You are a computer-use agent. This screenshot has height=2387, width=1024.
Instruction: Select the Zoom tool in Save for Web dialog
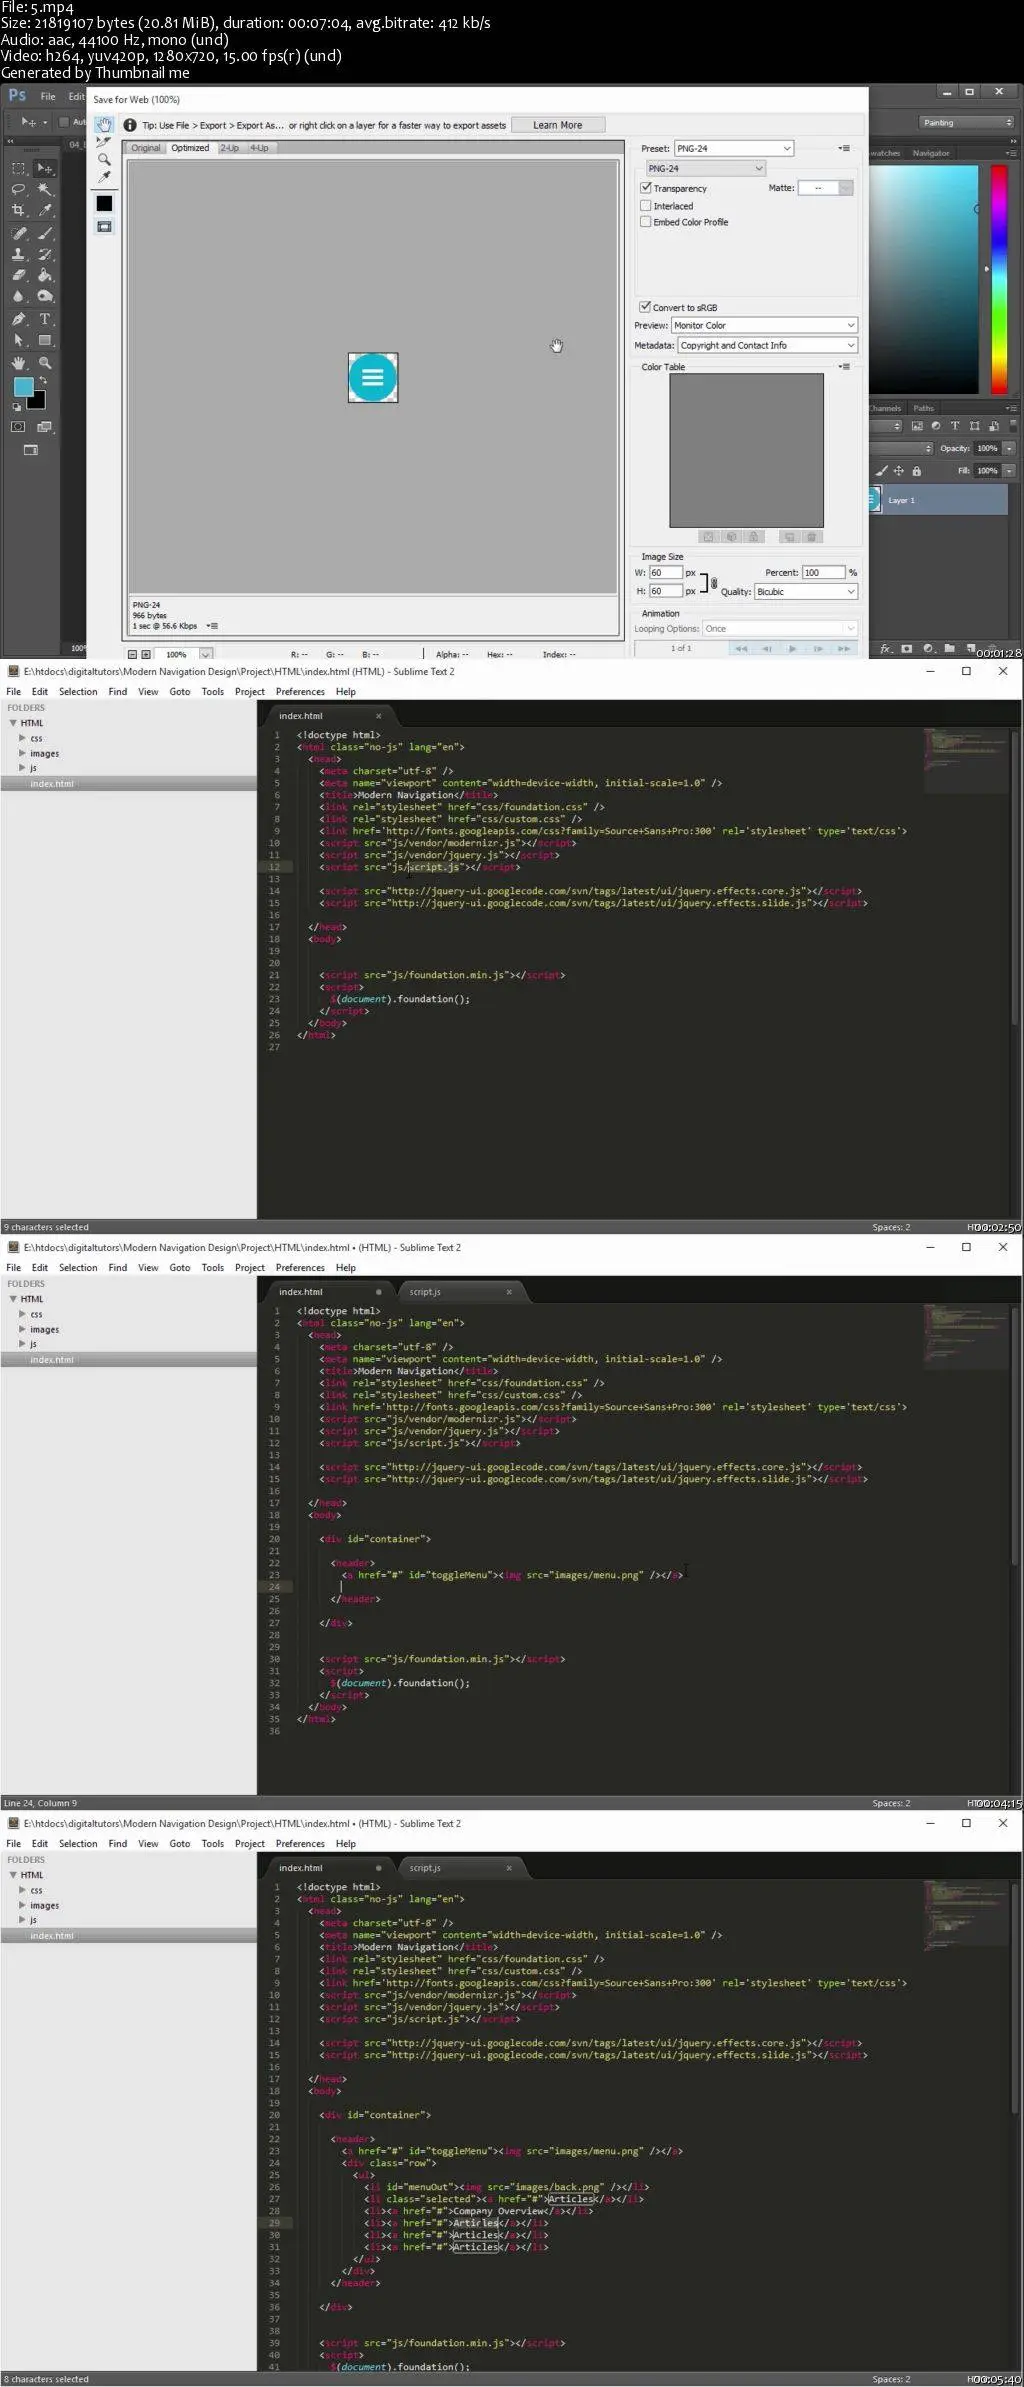point(104,159)
